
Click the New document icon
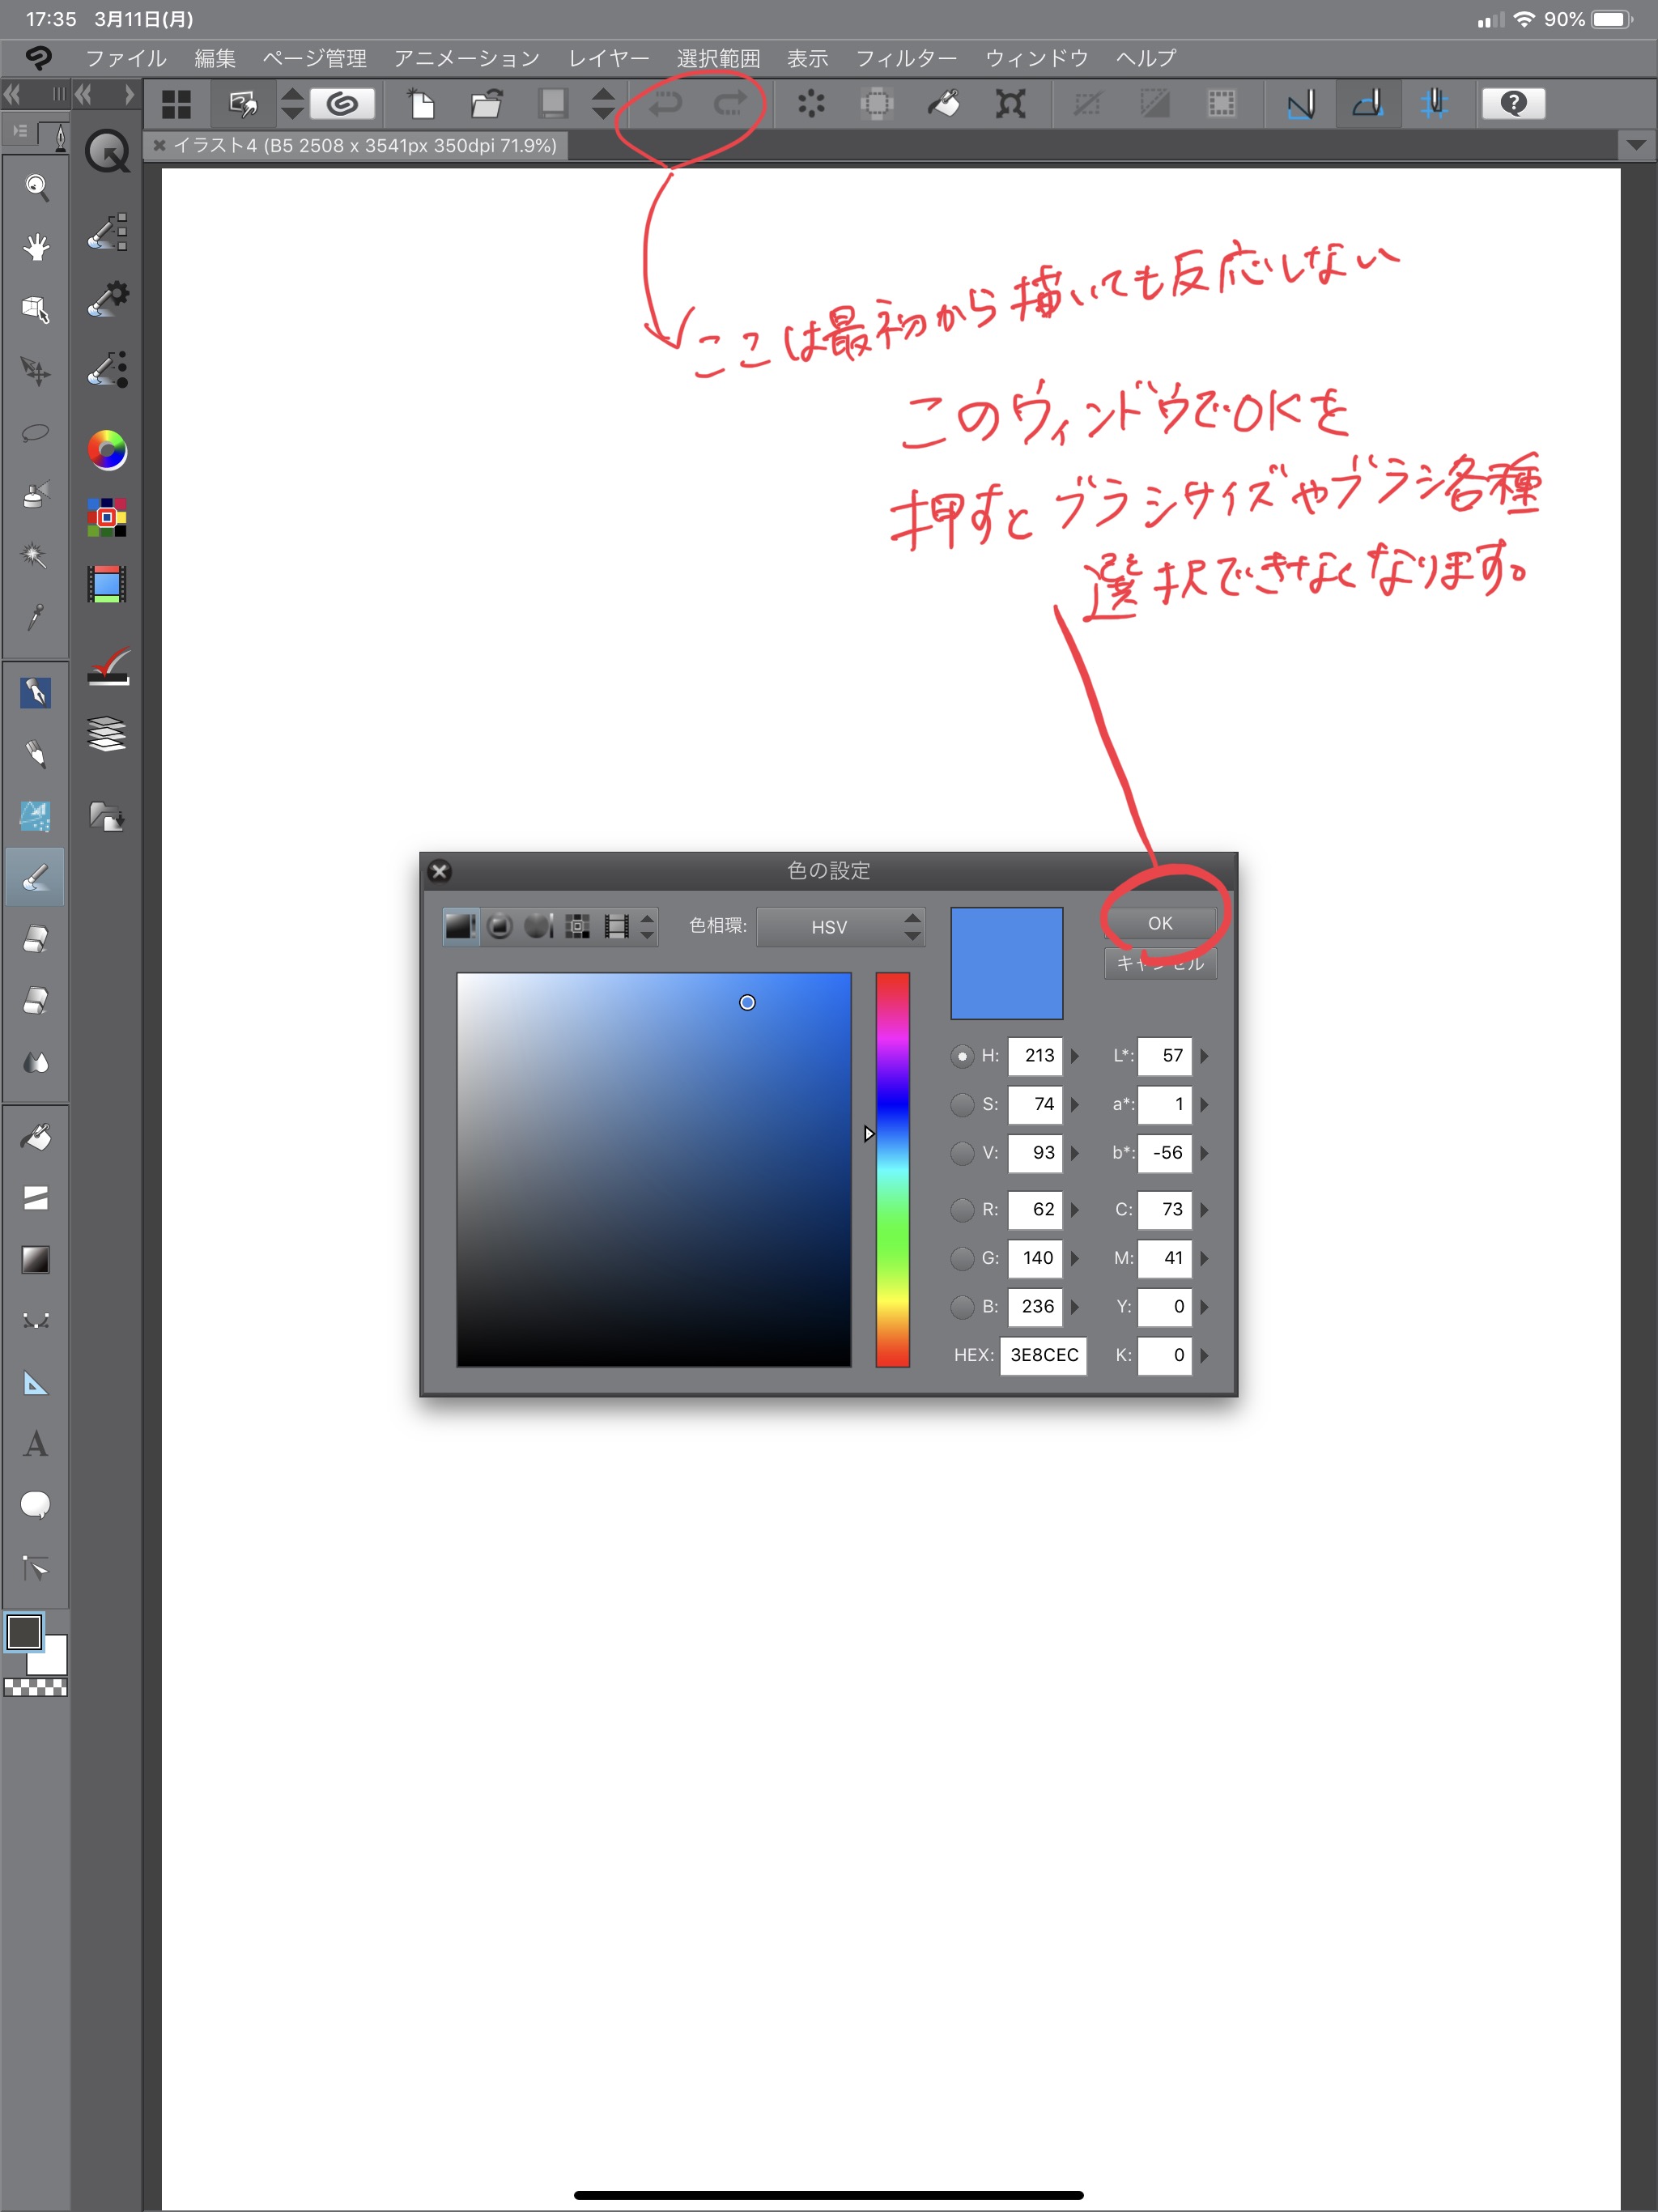[421, 104]
